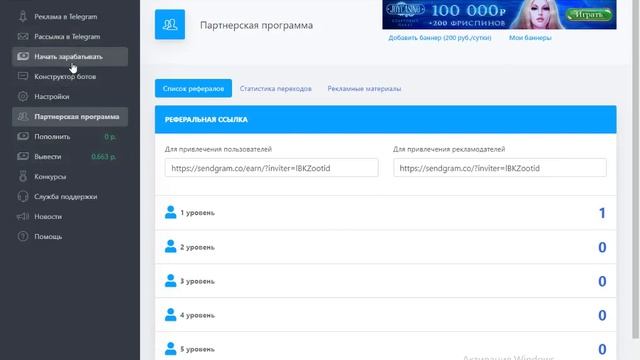Click the 3 уровень row label
Image resolution: width=640 pixels, height=360 pixels.
pyautogui.click(x=198, y=281)
